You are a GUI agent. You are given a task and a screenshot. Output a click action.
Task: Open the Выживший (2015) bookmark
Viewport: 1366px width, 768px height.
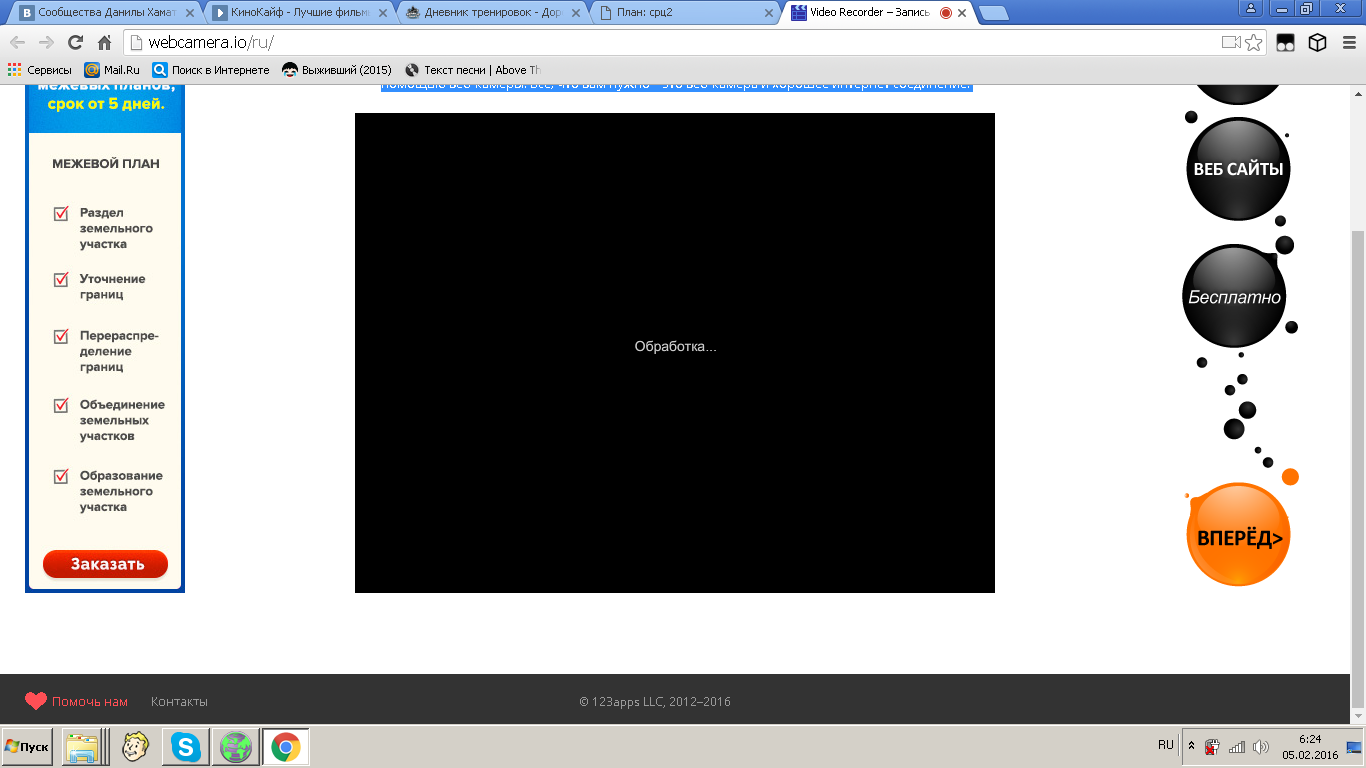pos(337,70)
